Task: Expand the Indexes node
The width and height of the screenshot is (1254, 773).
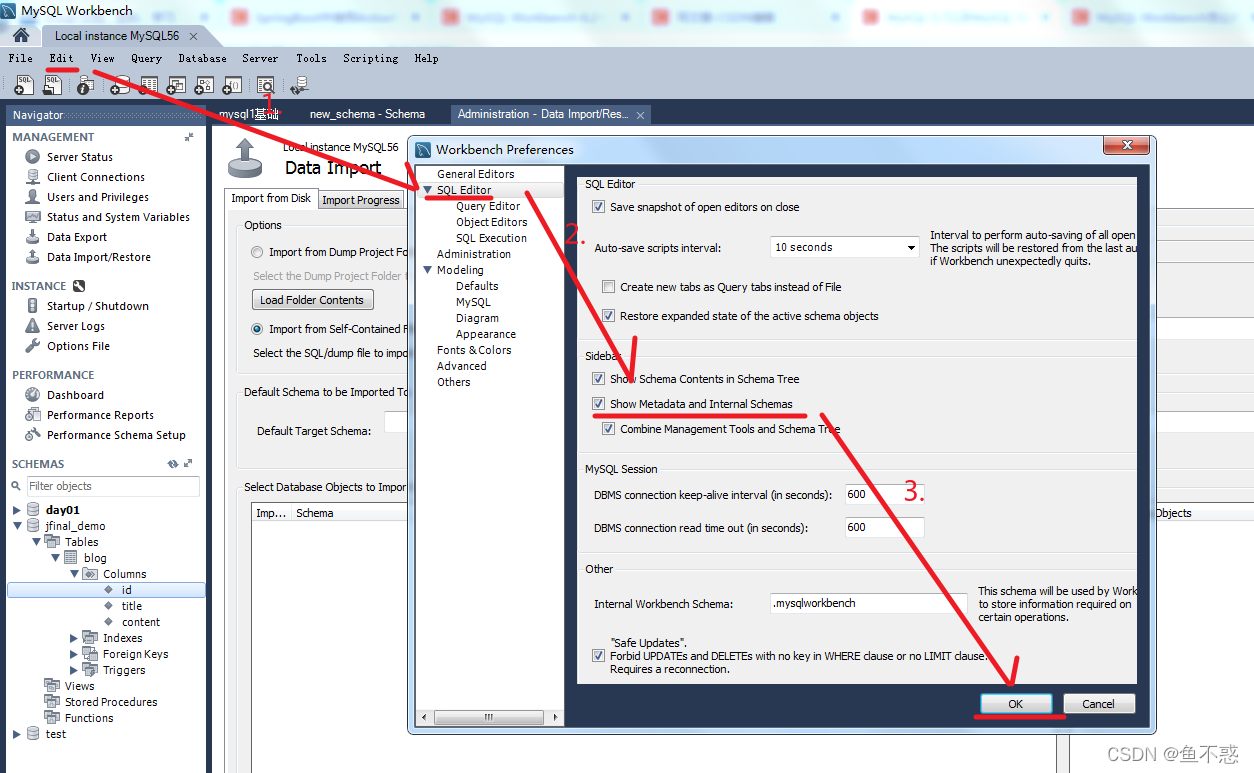Action: pos(74,638)
